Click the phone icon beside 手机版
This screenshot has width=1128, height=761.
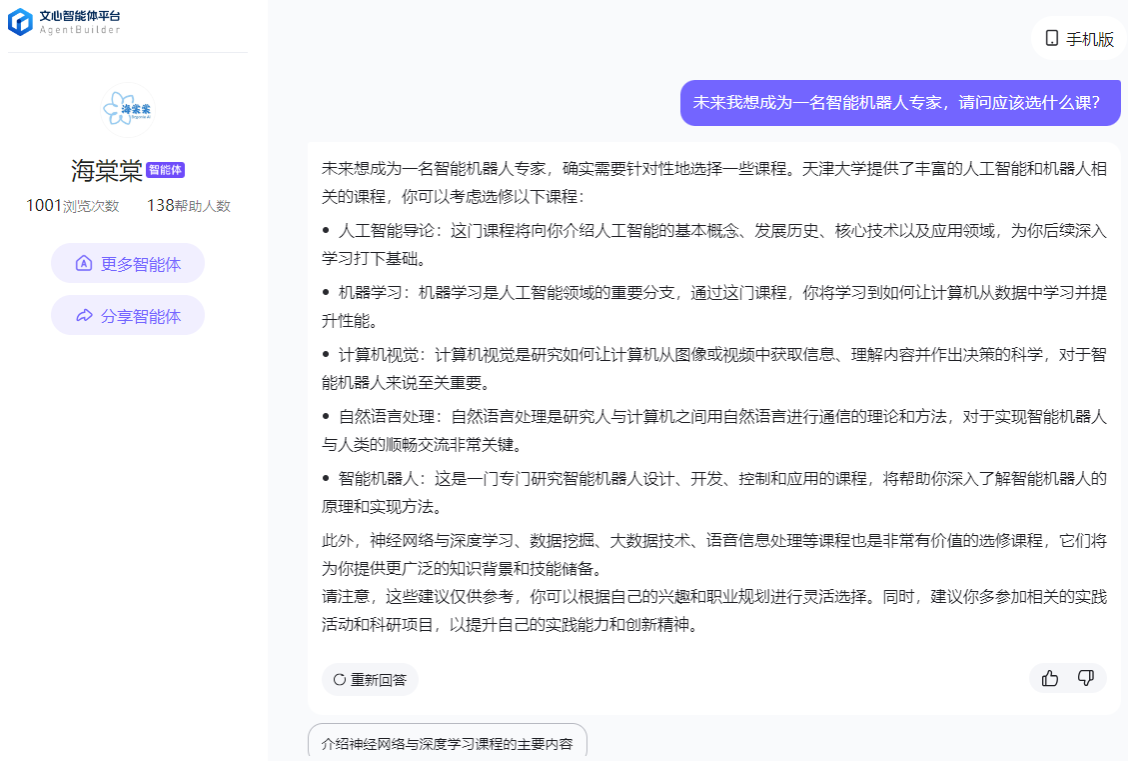pyautogui.click(x=1051, y=39)
